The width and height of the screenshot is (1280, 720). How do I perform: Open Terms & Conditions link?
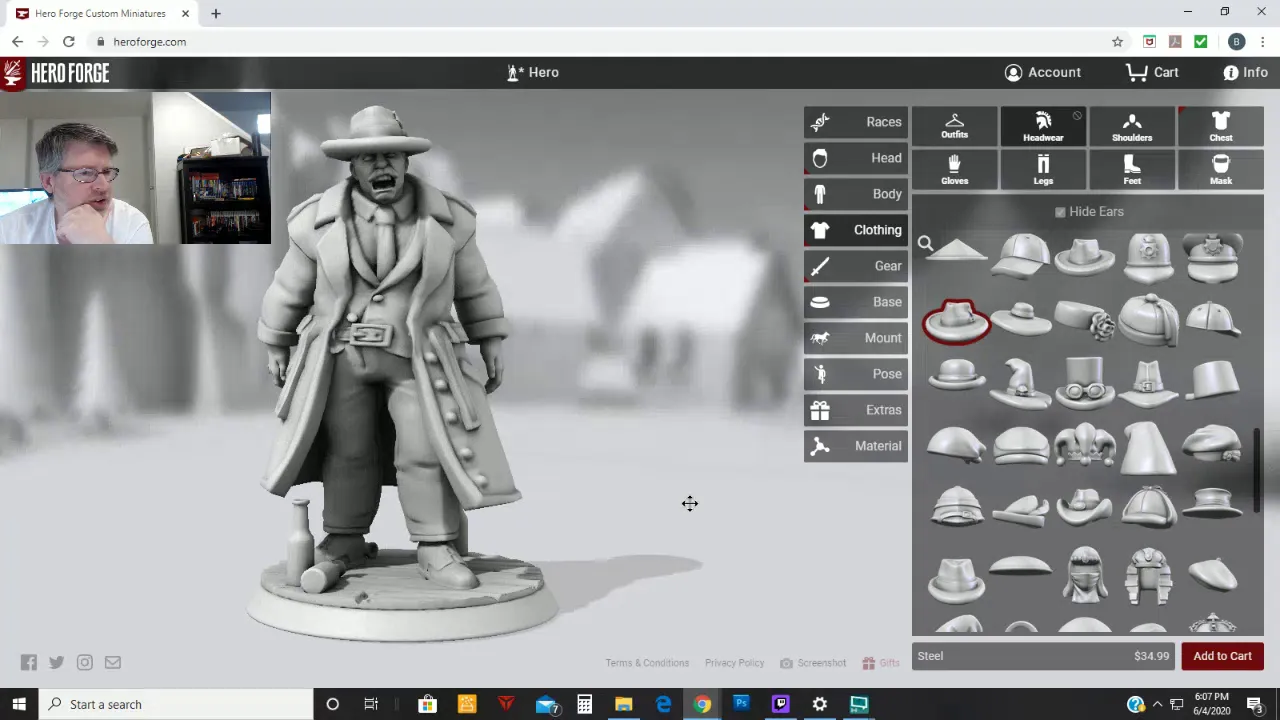(x=647, y=663)
